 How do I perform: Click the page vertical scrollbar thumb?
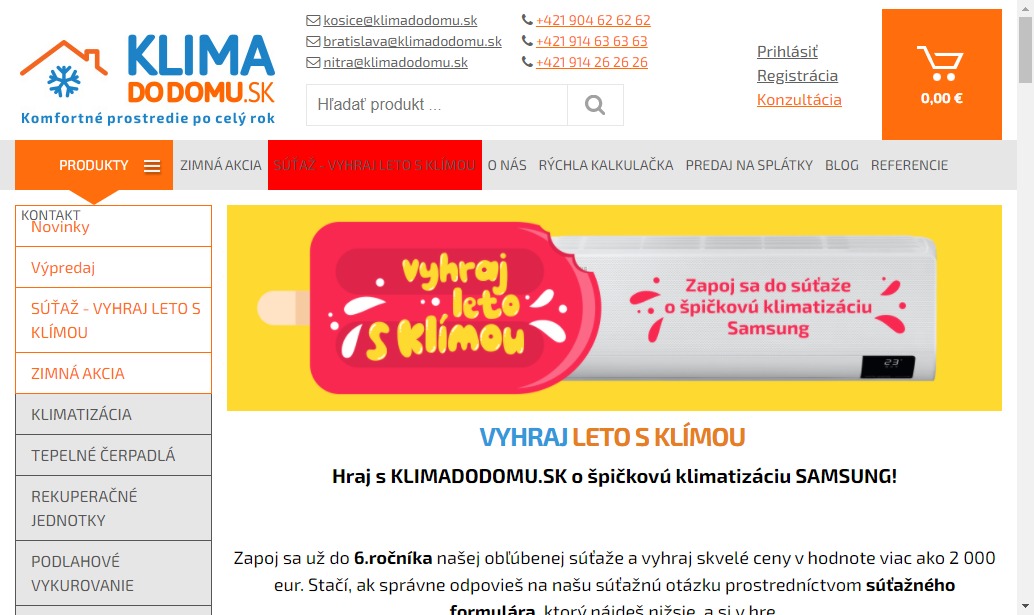(x=1025, y=49)
